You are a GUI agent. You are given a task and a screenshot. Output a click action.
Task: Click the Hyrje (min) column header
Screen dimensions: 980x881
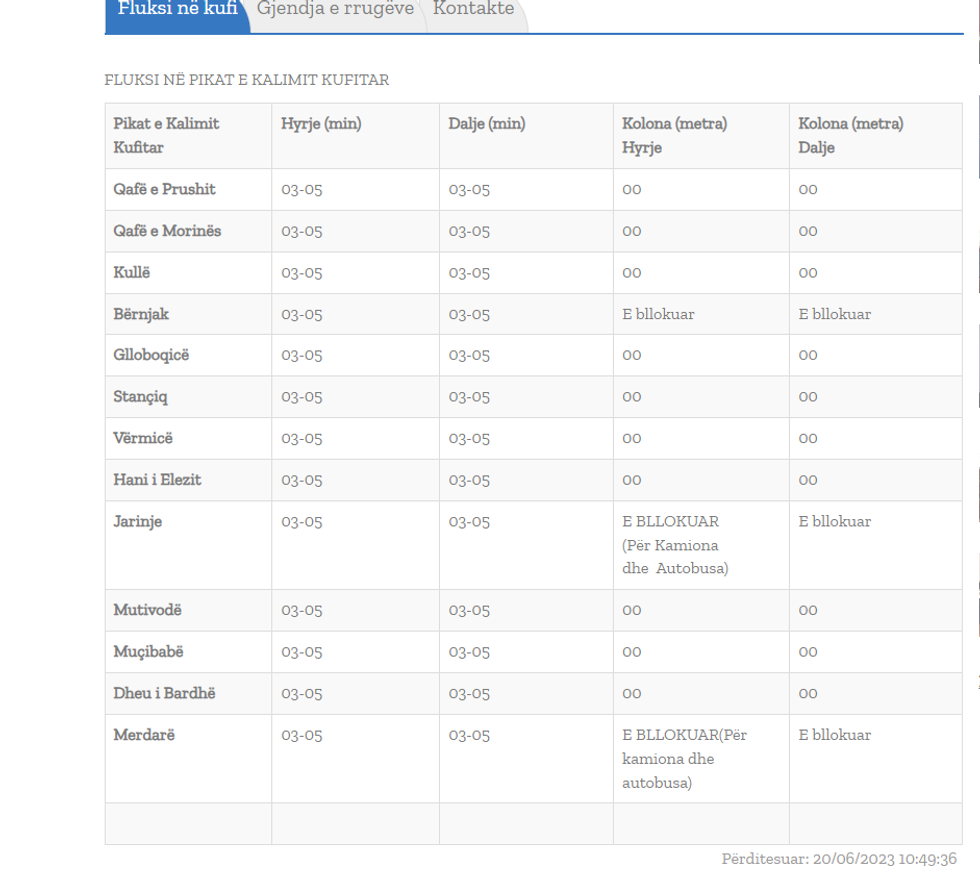click(321, 124)
